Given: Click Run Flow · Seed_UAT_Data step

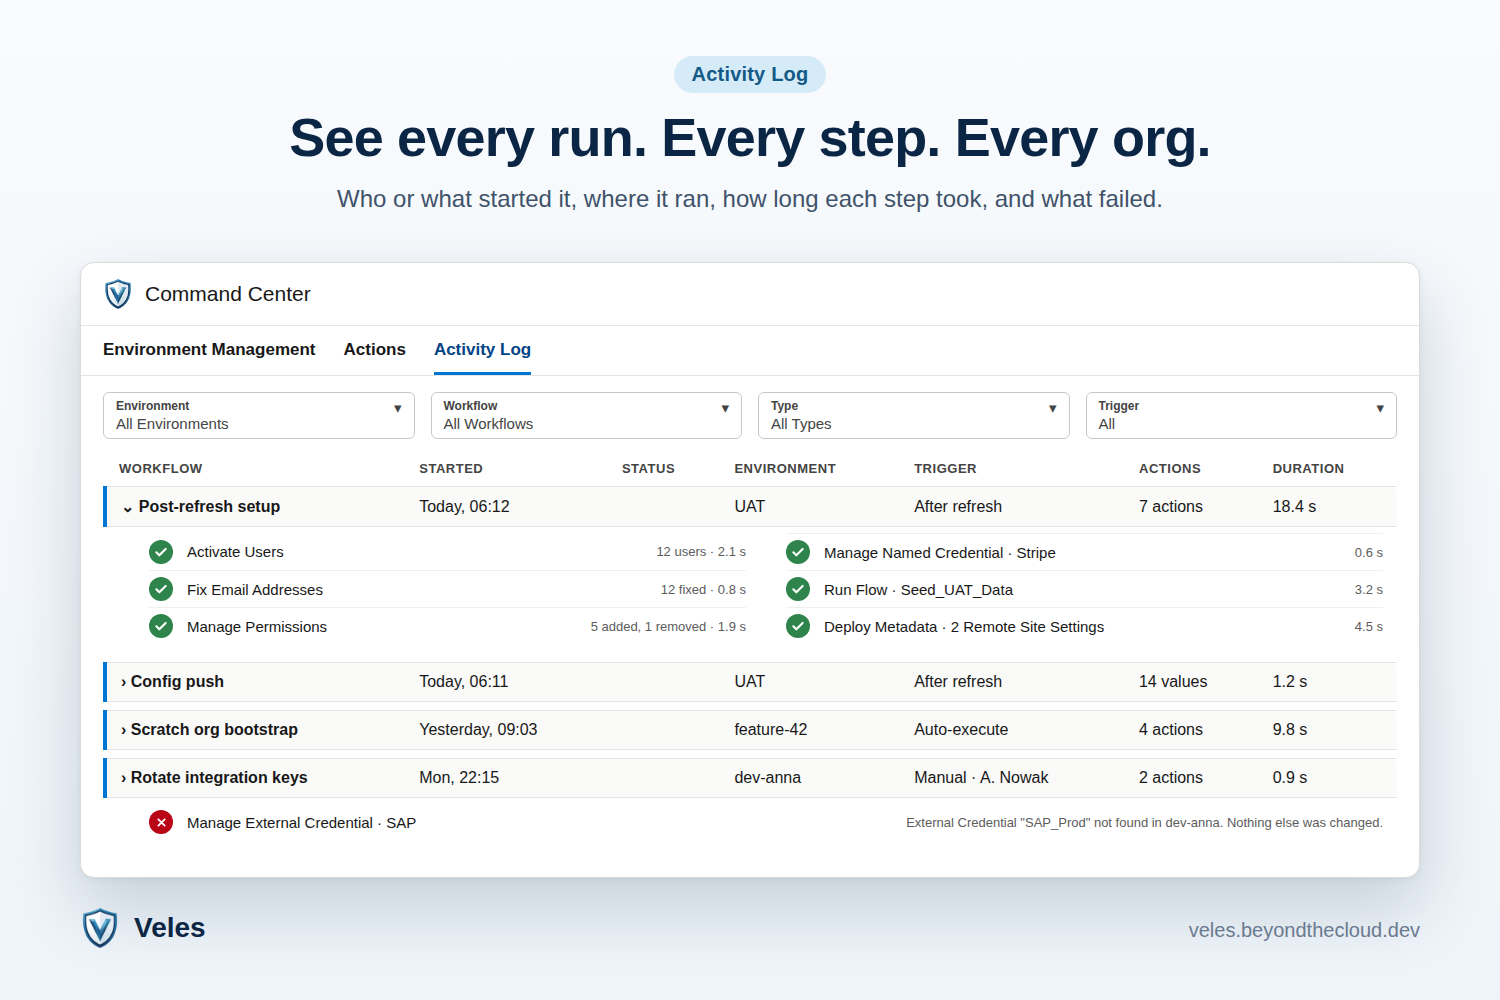Looking at the screenshot, I should (918, 590).
